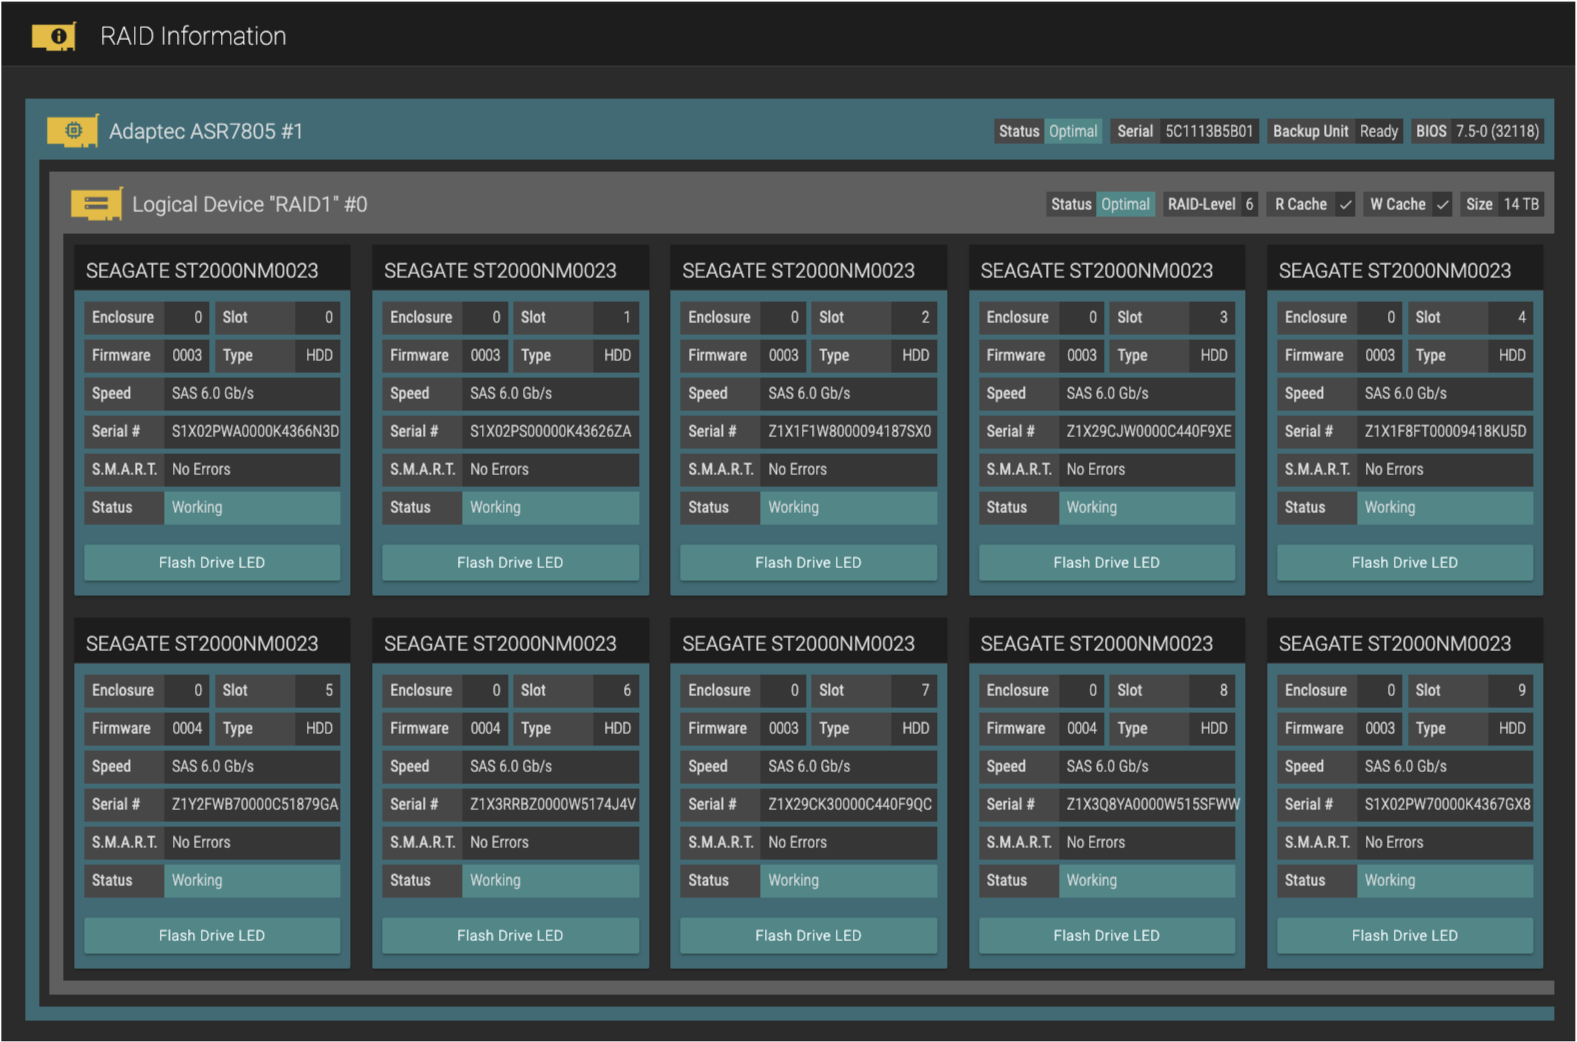Select serial Z1X1F1W8000094187SX0
The width and height of the screenshot is (1577, 1042).
pyautogui.click(x=850, y=431)
